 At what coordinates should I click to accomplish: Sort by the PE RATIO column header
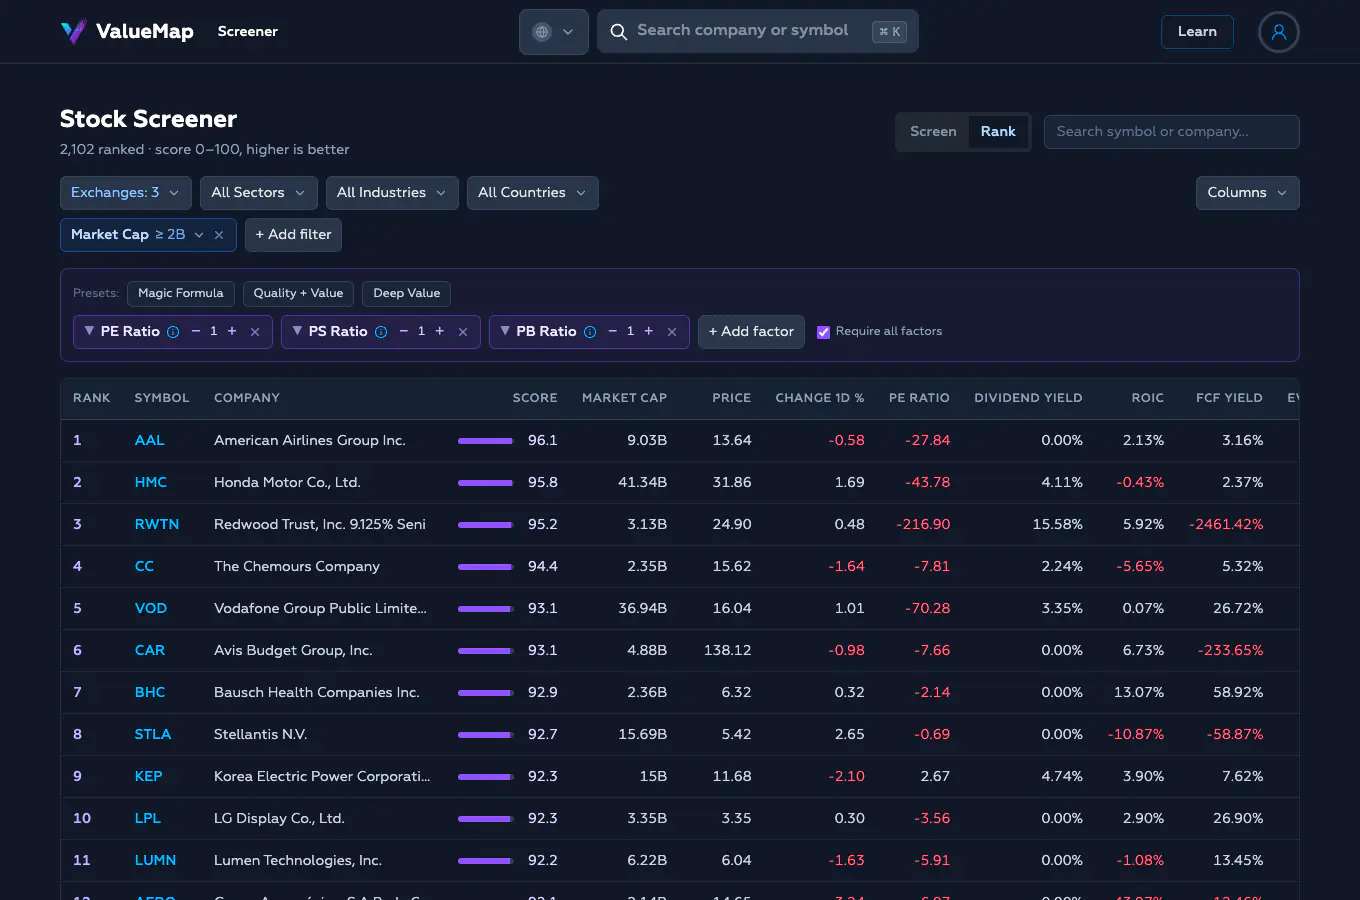919,398
